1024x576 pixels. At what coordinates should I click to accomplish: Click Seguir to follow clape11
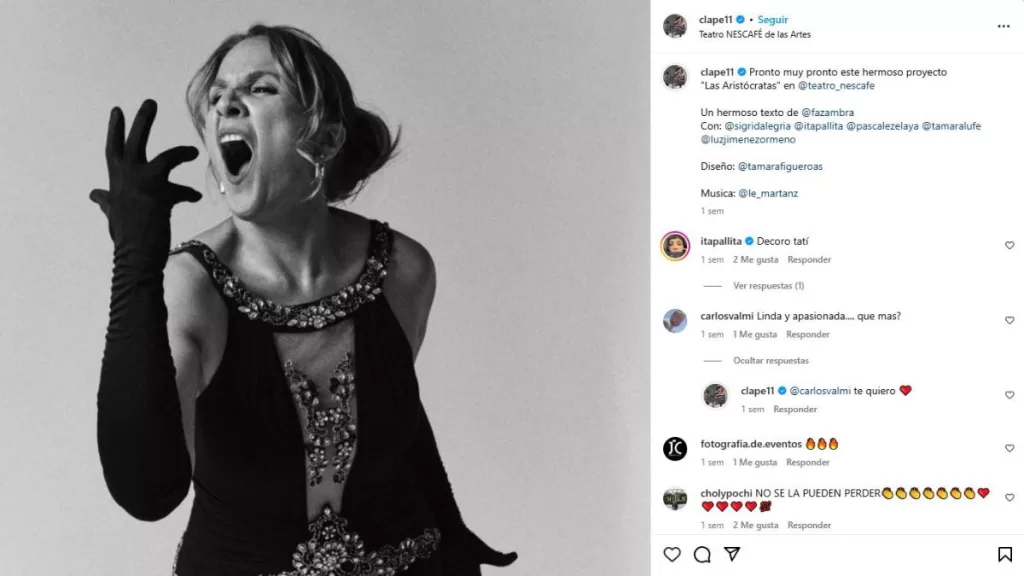[x=773, y=20]
